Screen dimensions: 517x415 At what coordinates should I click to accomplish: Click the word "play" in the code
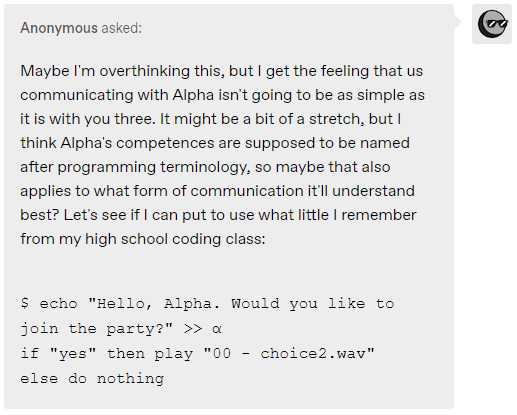174,354
